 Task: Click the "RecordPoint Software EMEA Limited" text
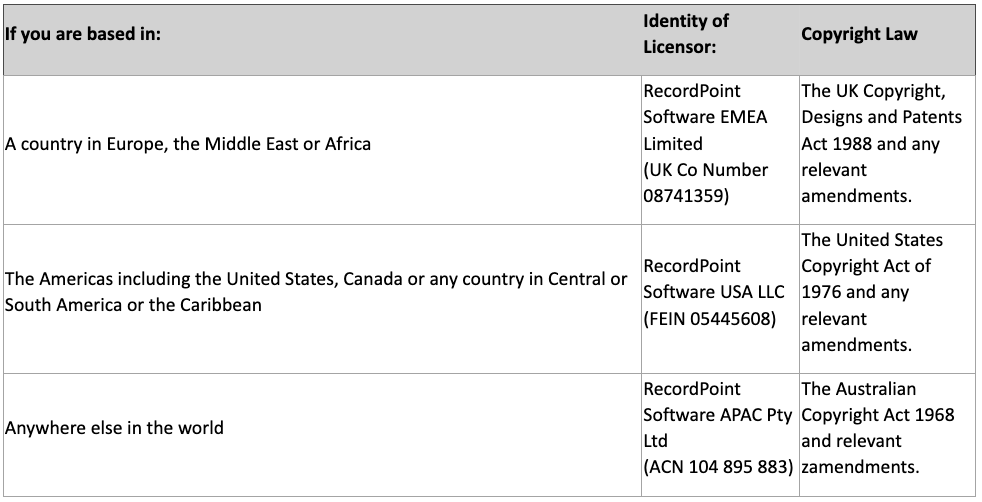(x=704, y=117)
